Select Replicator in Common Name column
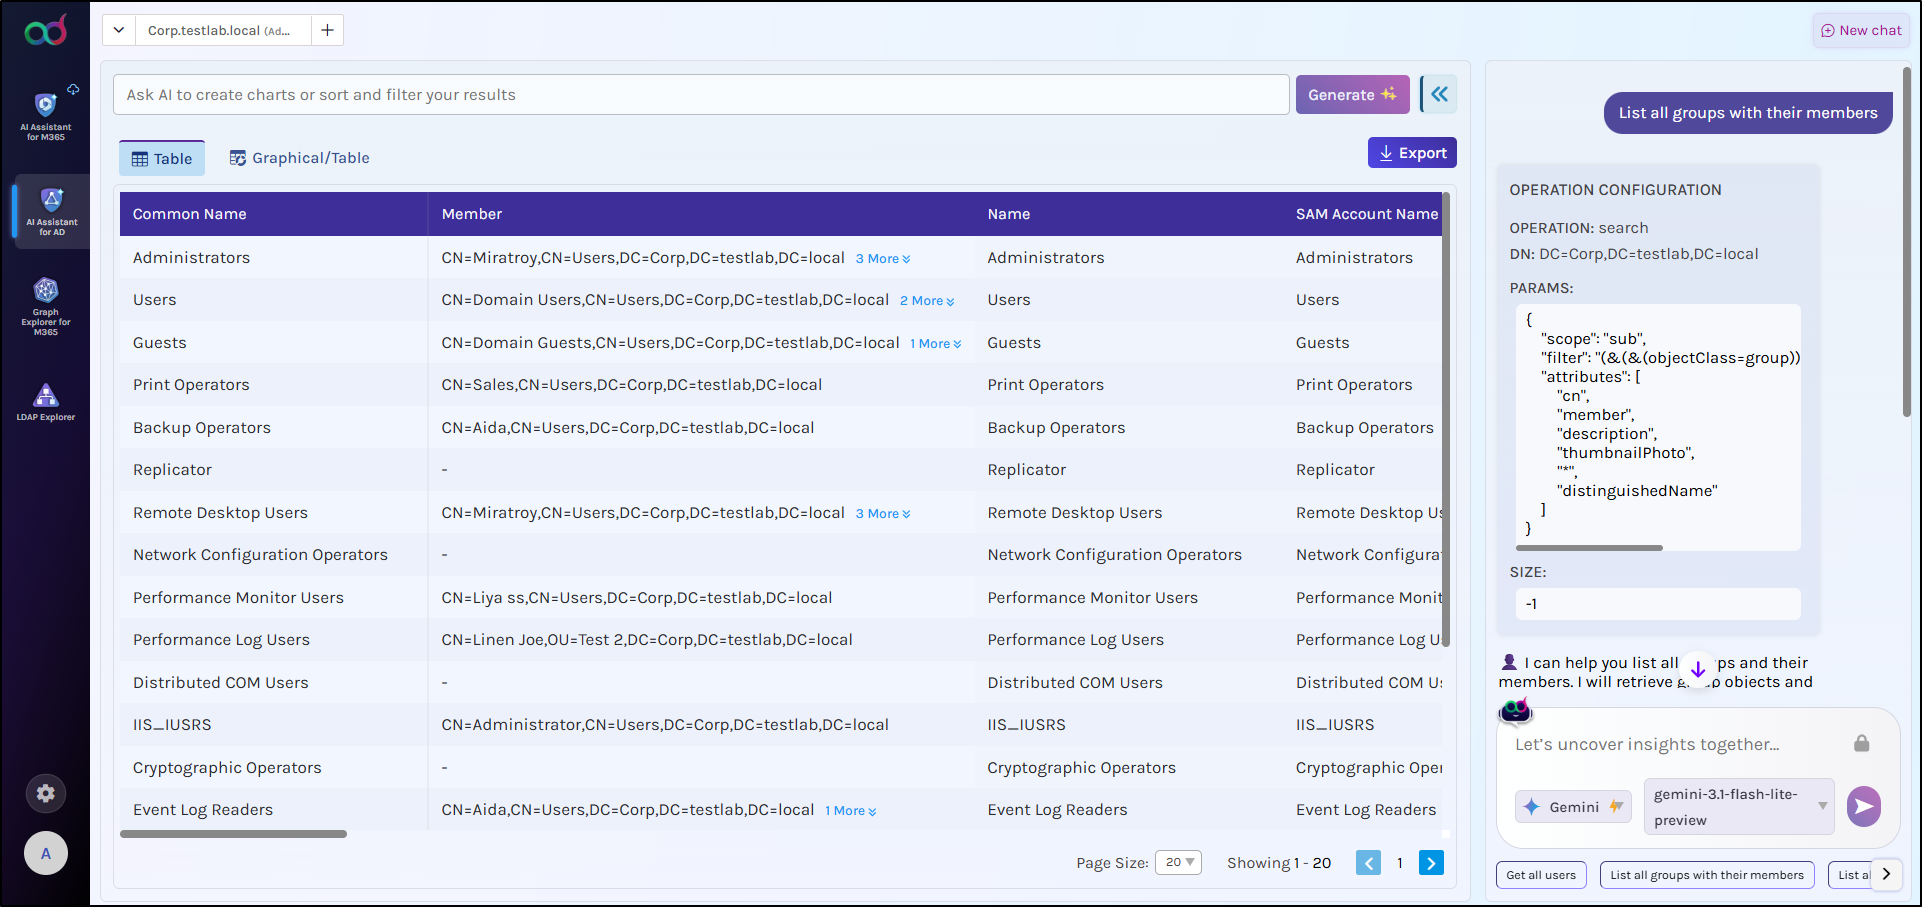The height and width of the screenshot is (907, 1922). click(172, 470)
